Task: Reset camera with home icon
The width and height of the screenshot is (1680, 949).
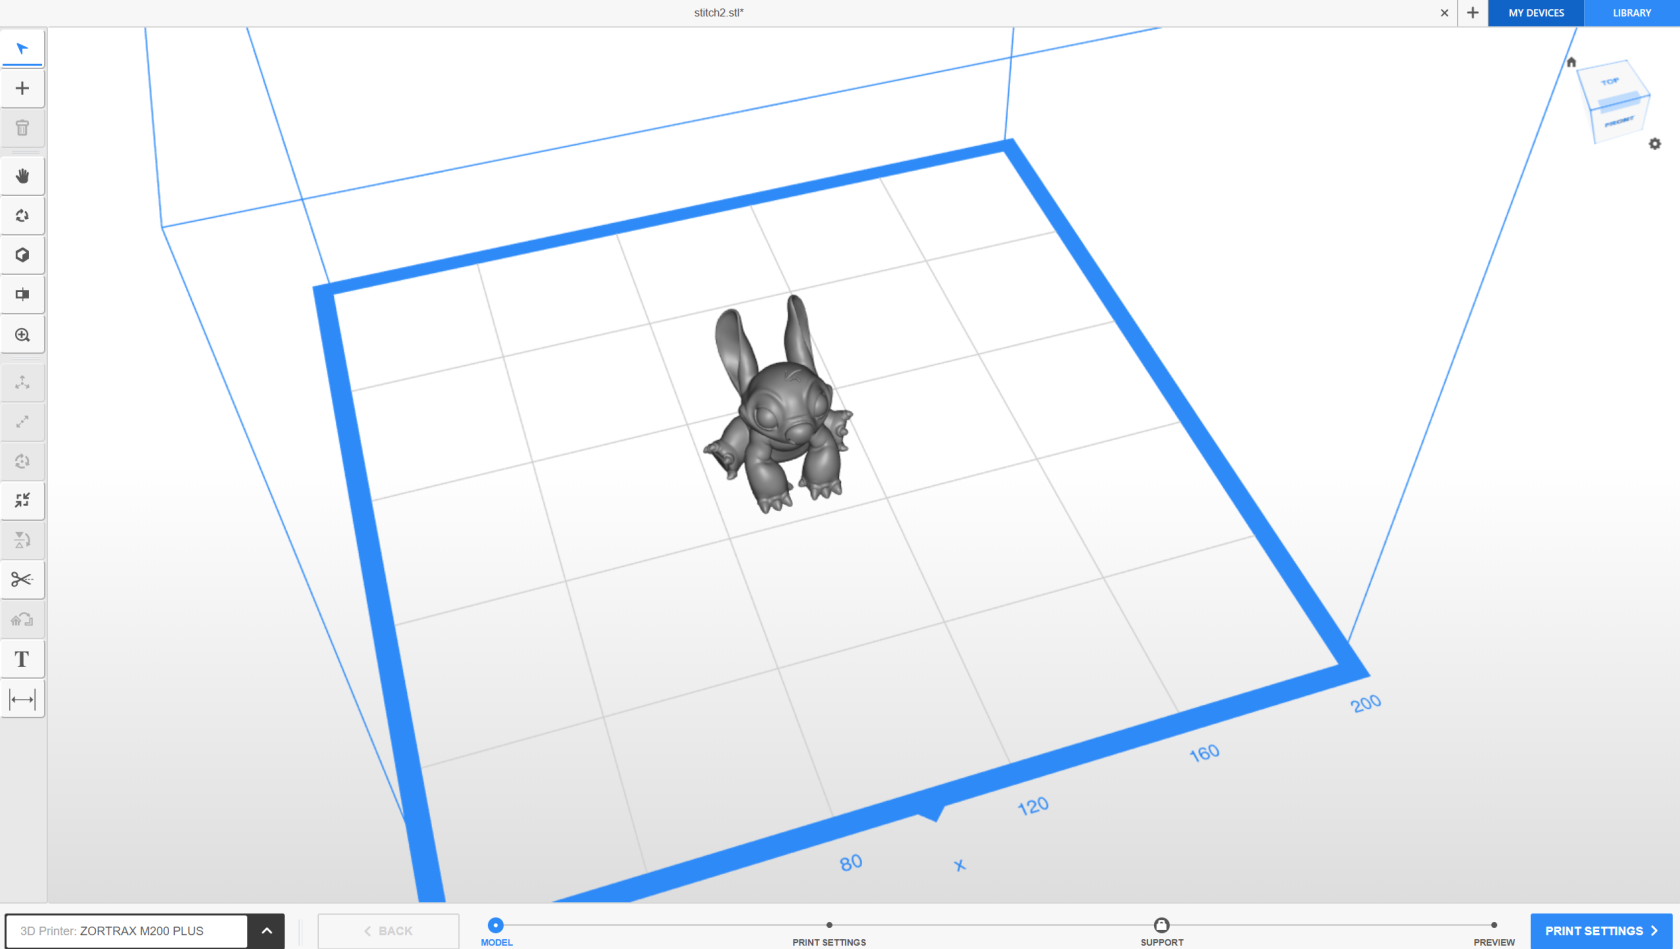Action: (x=1571, y=62)
